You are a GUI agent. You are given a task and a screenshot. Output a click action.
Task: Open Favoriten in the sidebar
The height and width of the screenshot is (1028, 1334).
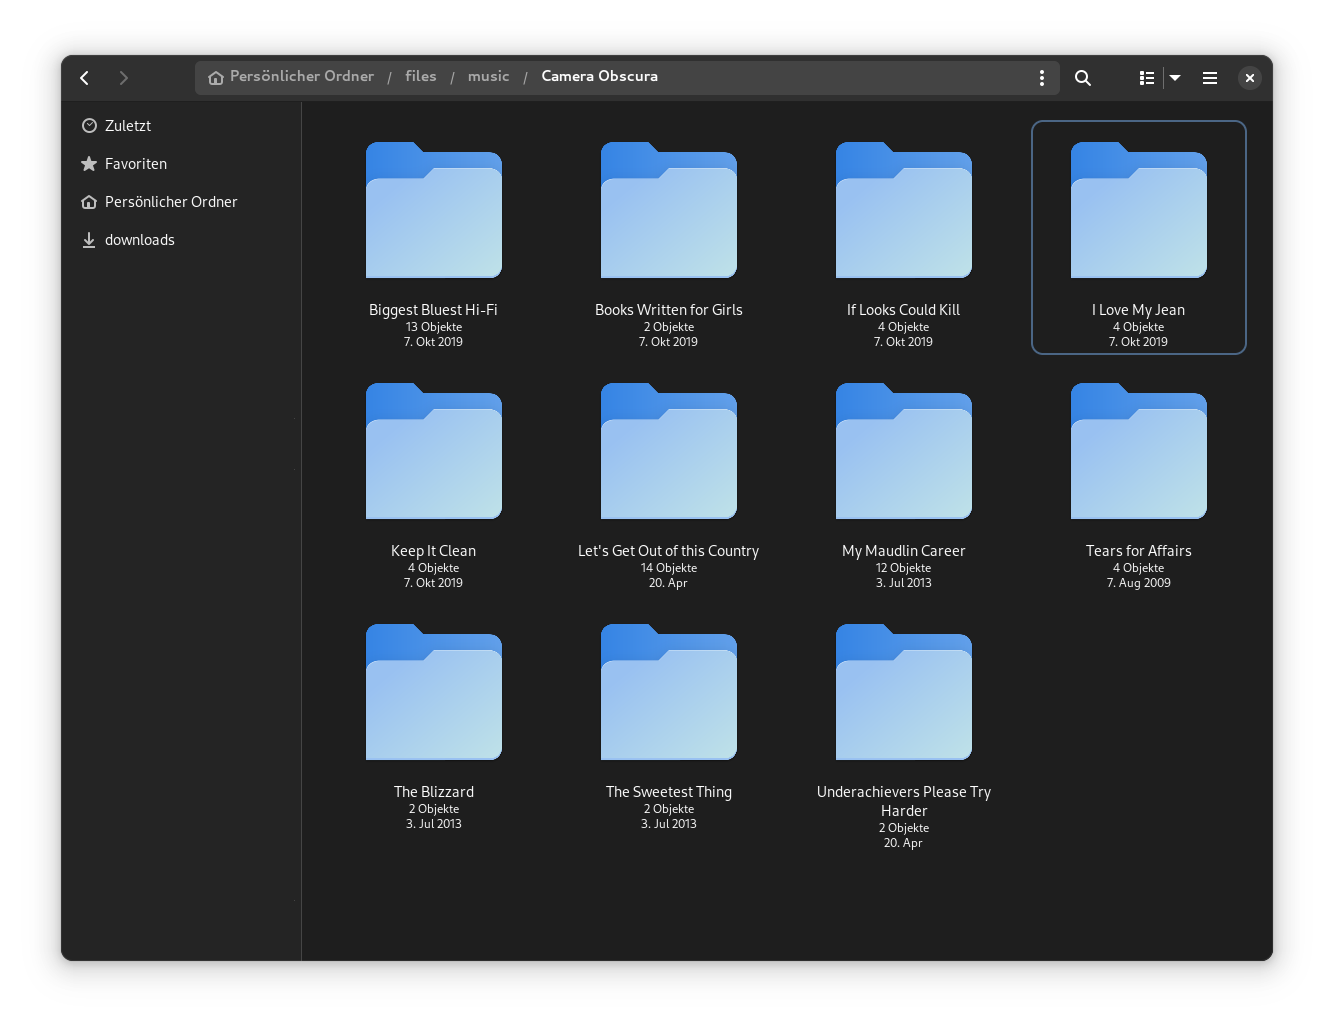pos(180,164)
